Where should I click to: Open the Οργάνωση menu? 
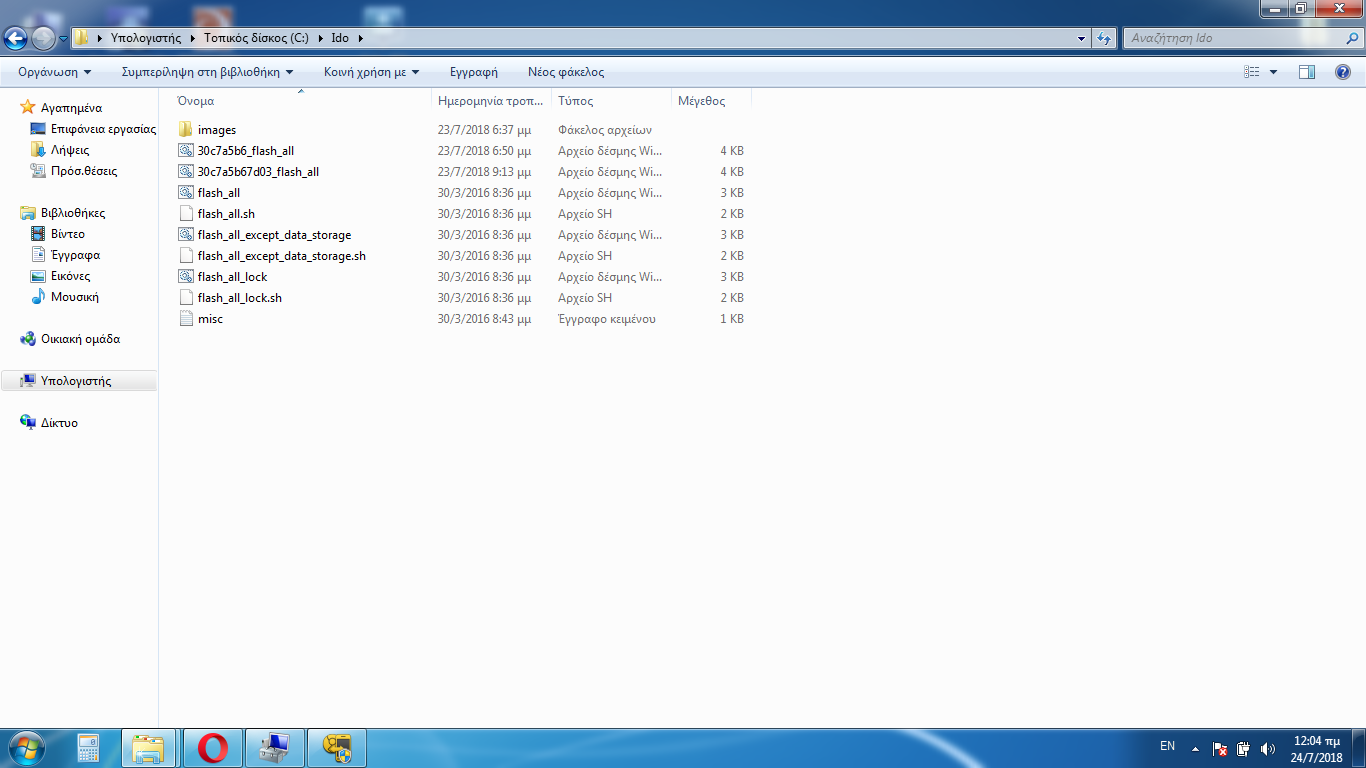[x=54, y=72]
